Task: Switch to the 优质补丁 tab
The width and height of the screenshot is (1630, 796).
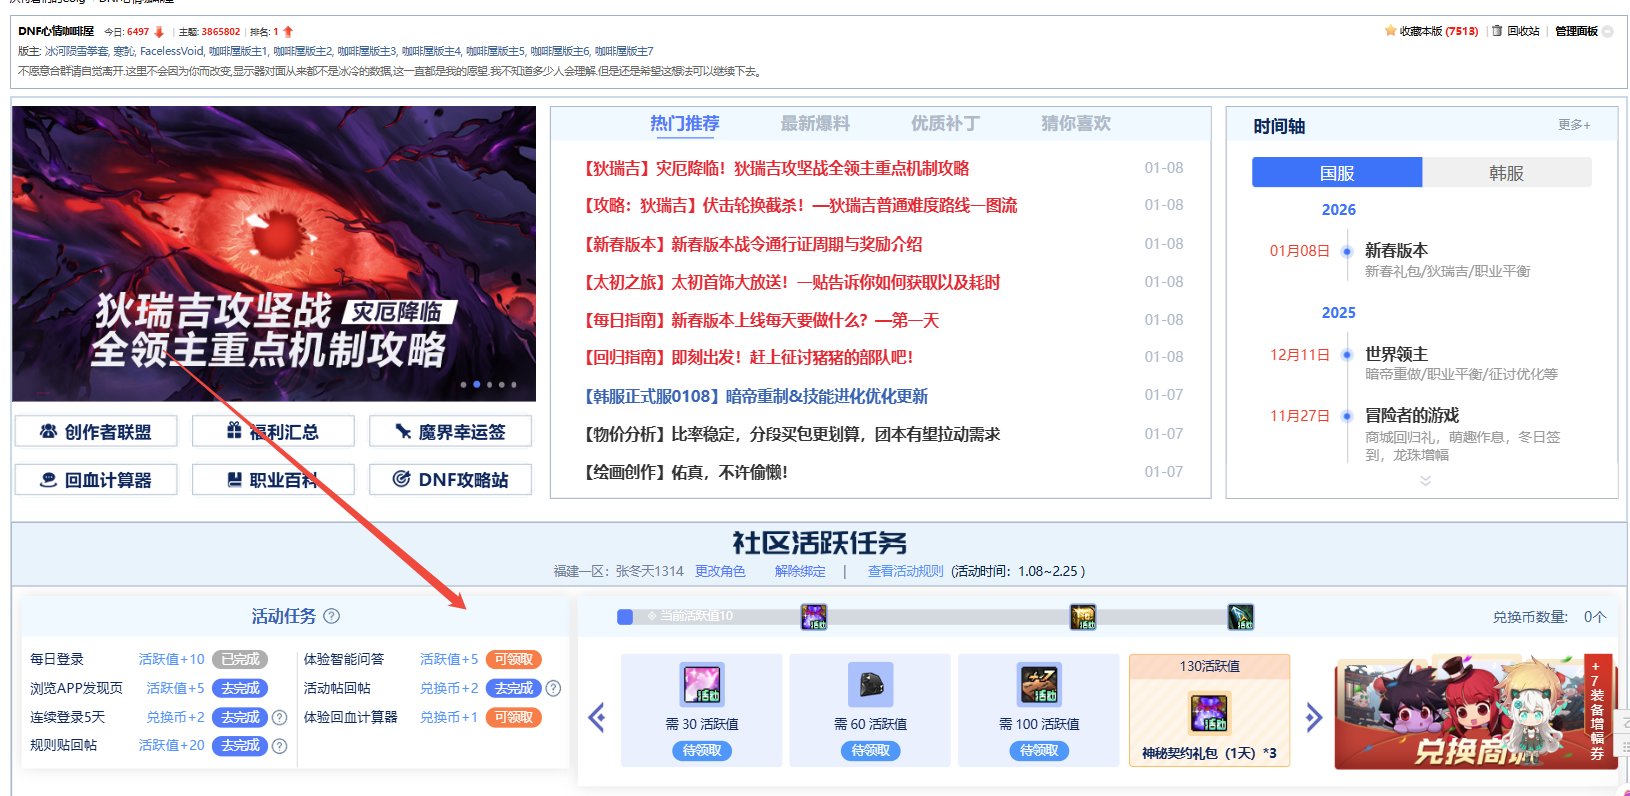Action: tap(945, 124)
